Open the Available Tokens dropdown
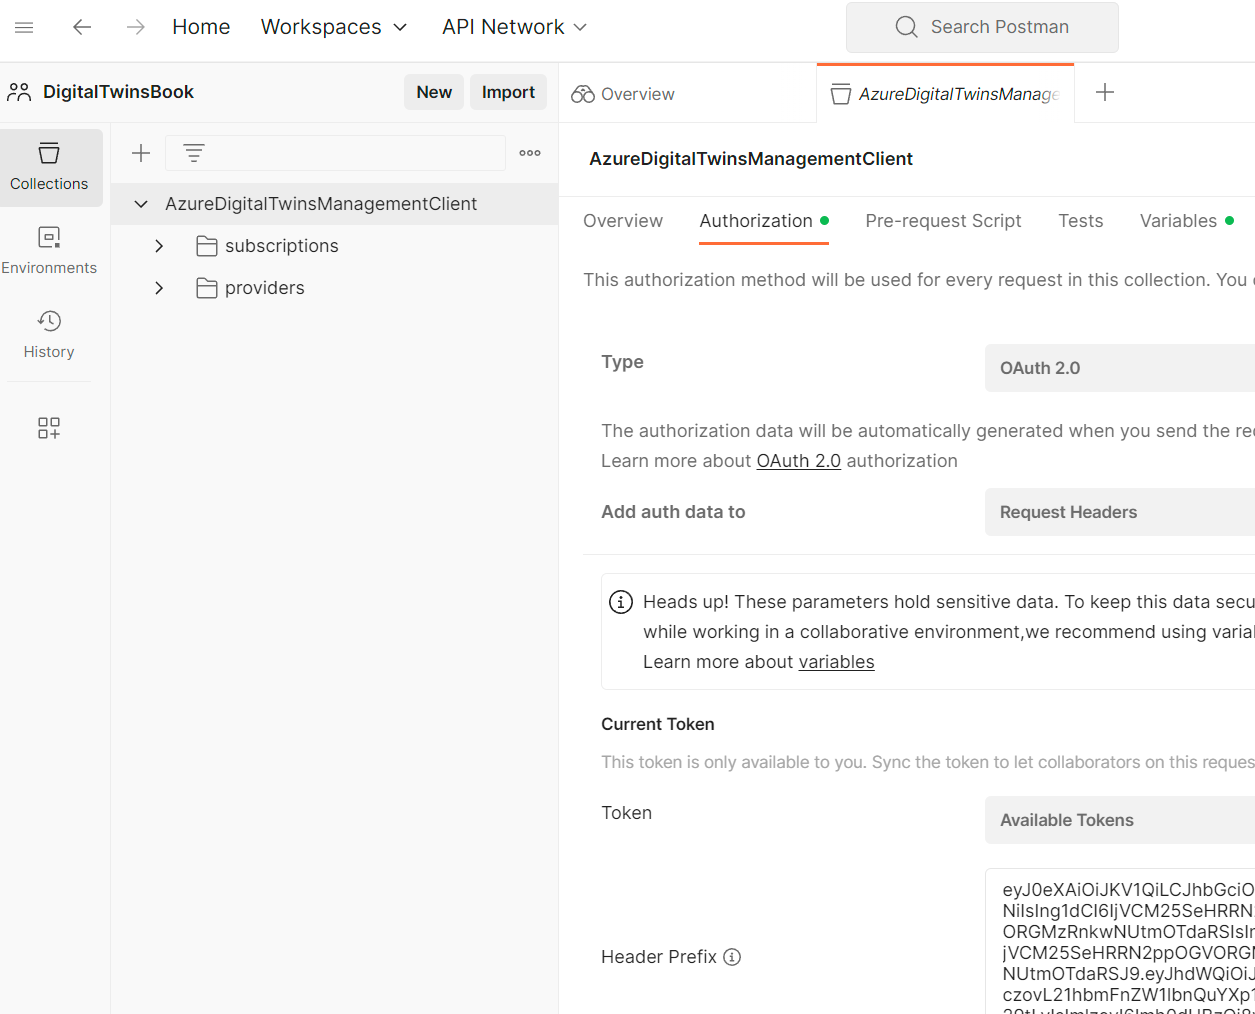This screenshot has width=1255, height=1014. click(1120, 820)
